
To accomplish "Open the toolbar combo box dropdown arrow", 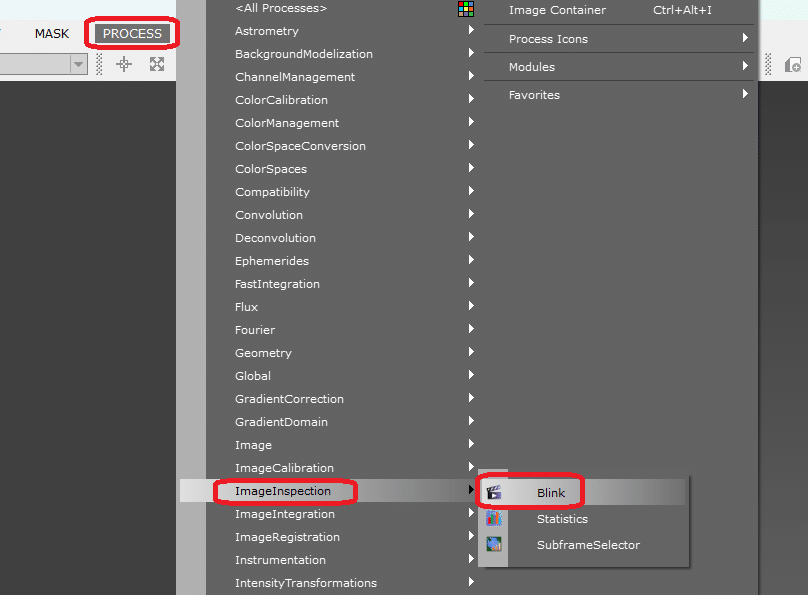I will [x=78, y=64].
